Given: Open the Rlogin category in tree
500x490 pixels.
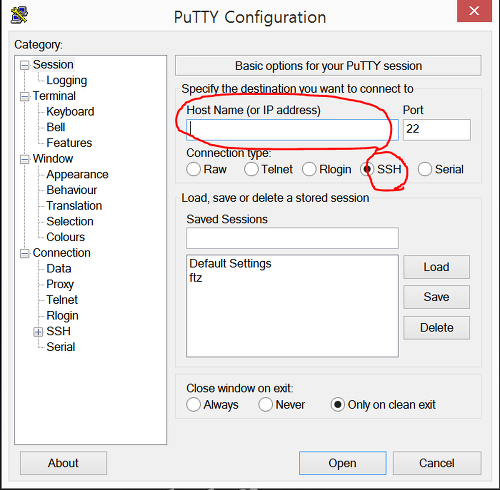Looking at the screenshot, I should (x=62, y=316).
